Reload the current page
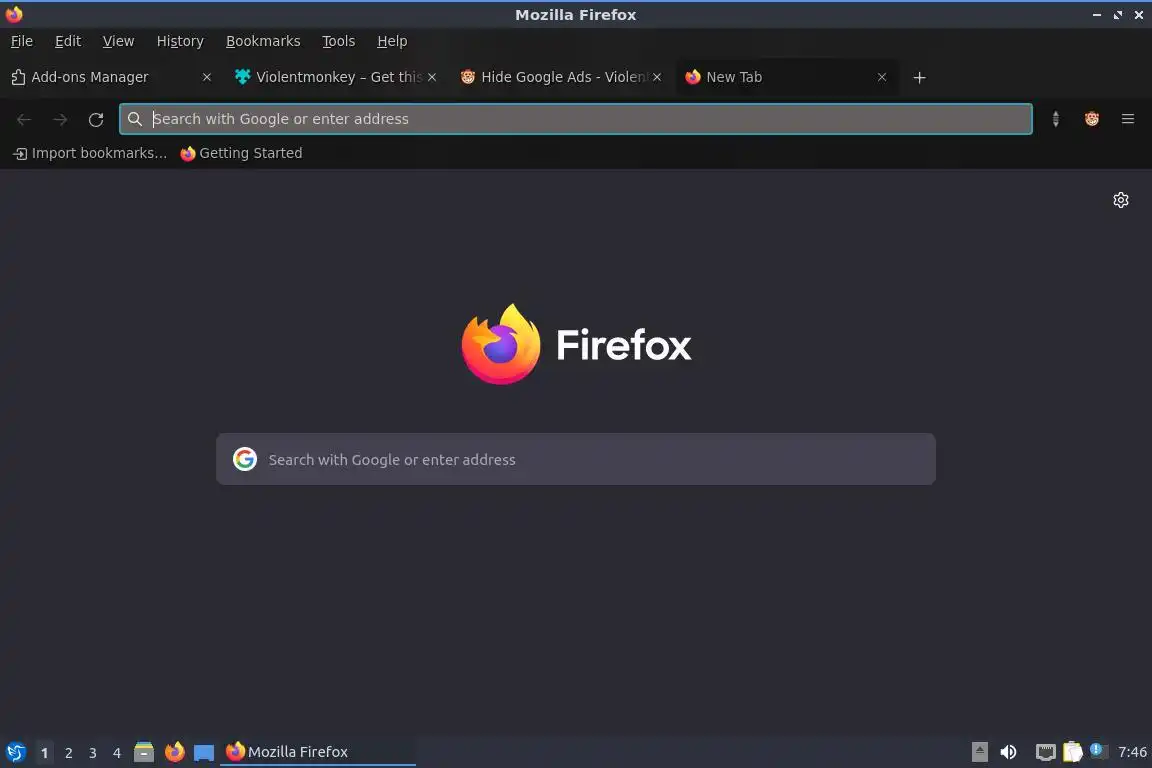The image size is (1152, 768). pyautogui.click(x=96, y=119)
